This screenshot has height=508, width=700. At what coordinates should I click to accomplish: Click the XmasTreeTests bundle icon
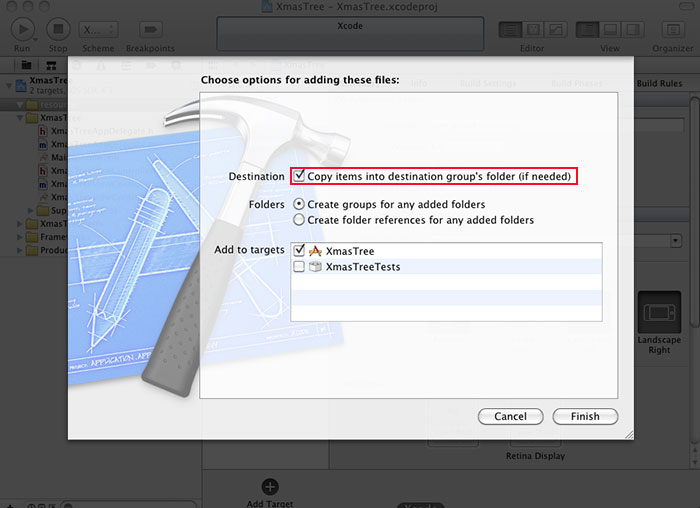coord(315,267)
